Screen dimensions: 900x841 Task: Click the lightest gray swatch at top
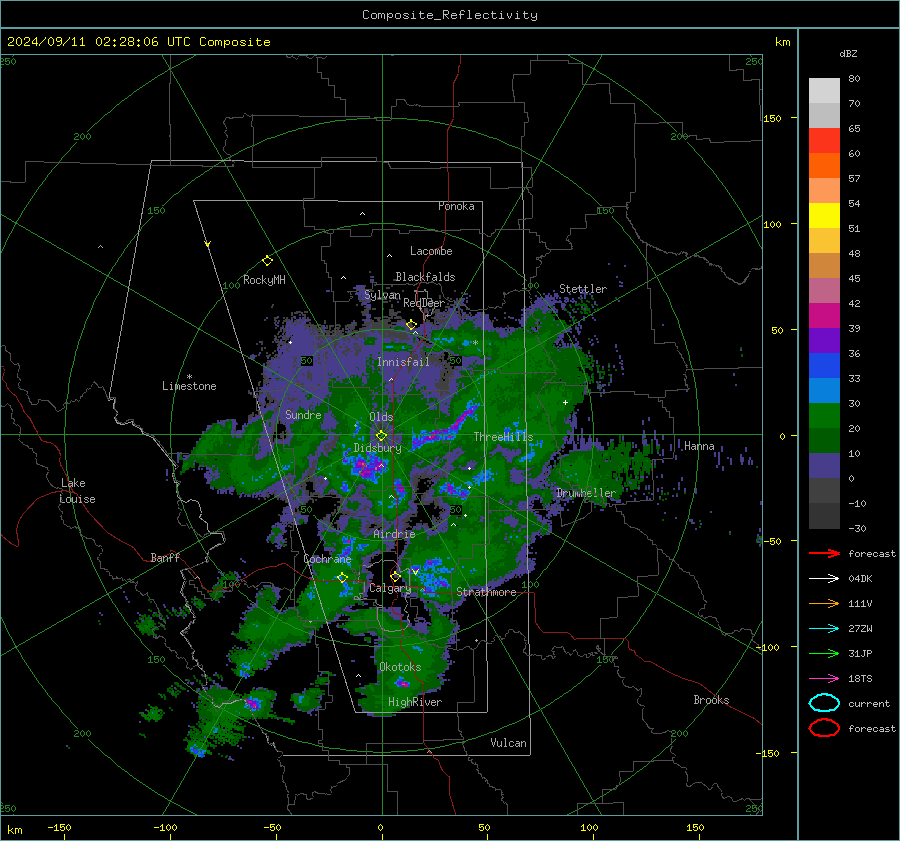point(824,91)
